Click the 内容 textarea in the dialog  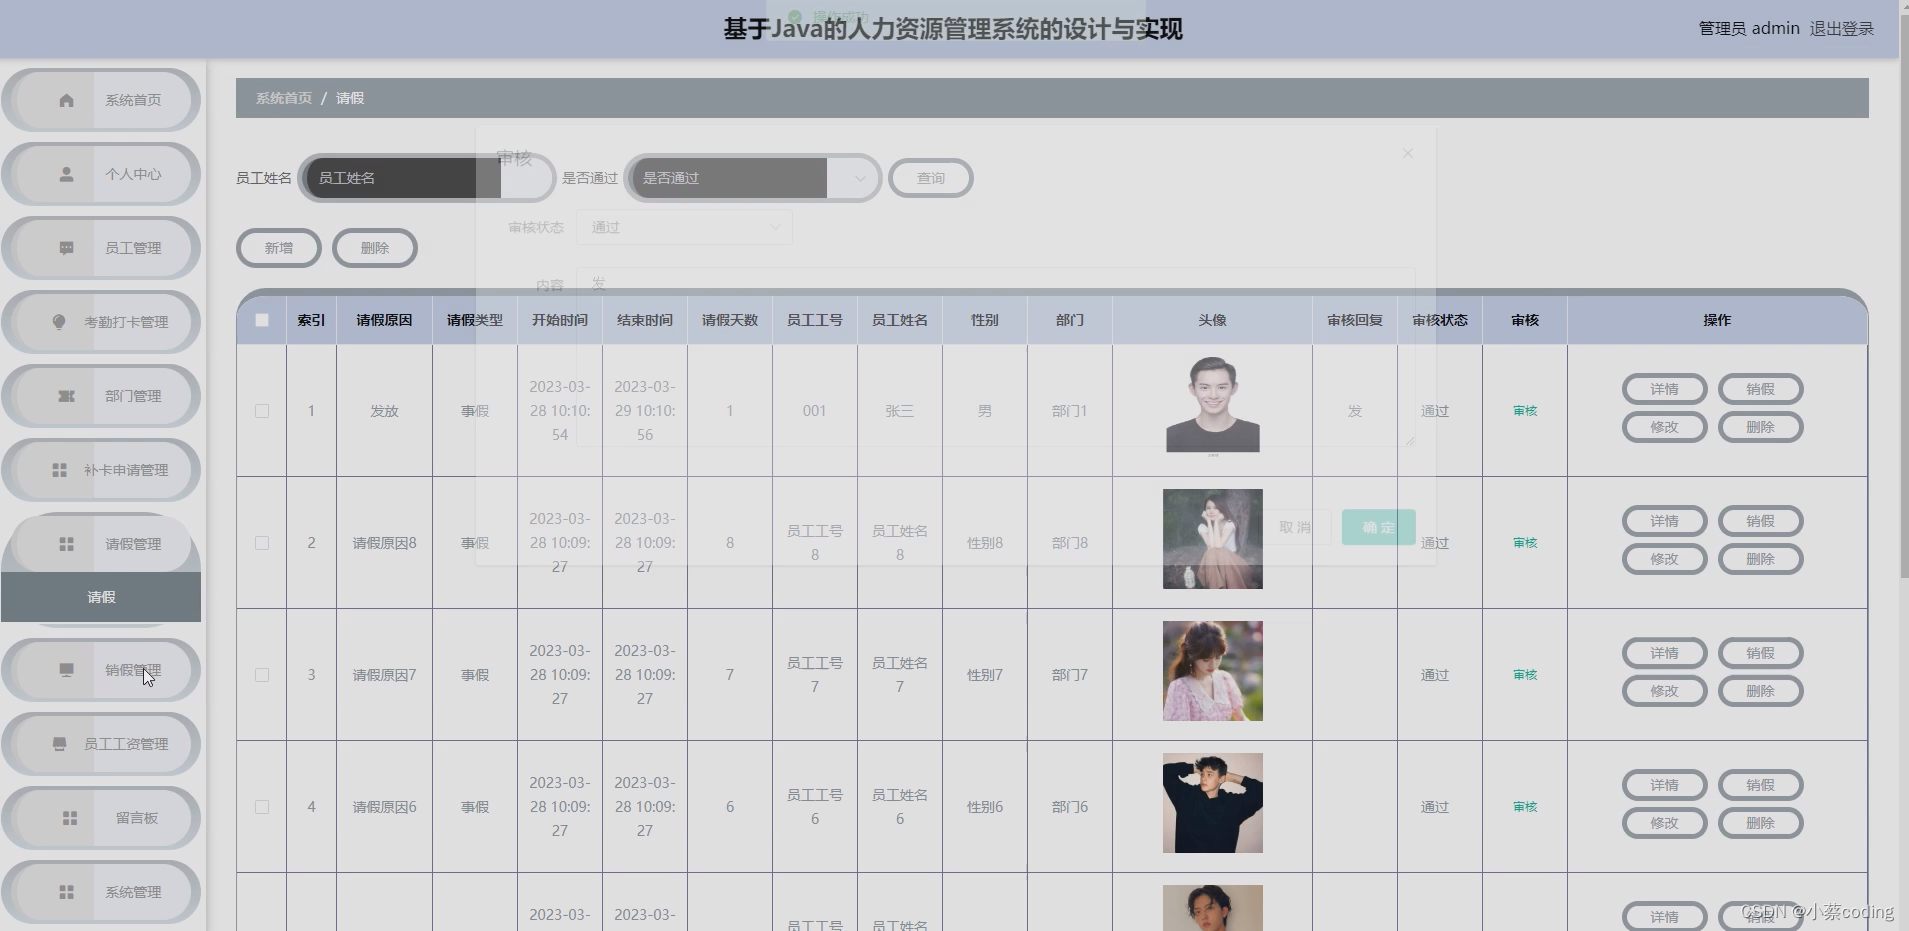click(x=995, y=356)
